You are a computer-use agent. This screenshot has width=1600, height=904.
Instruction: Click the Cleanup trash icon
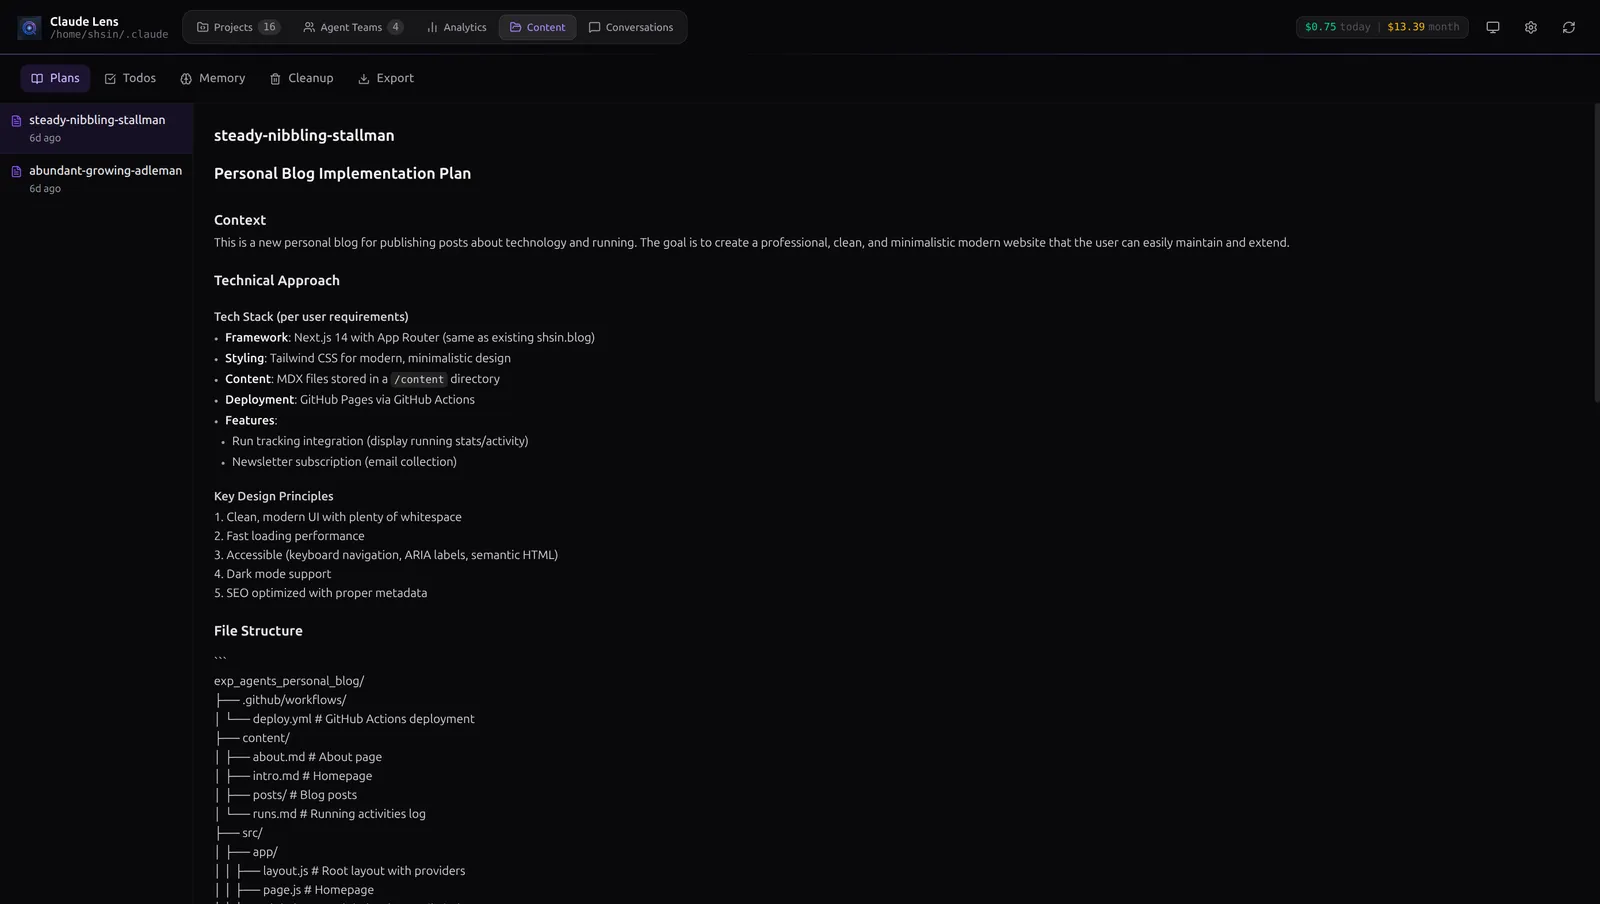tap(275, 77)
